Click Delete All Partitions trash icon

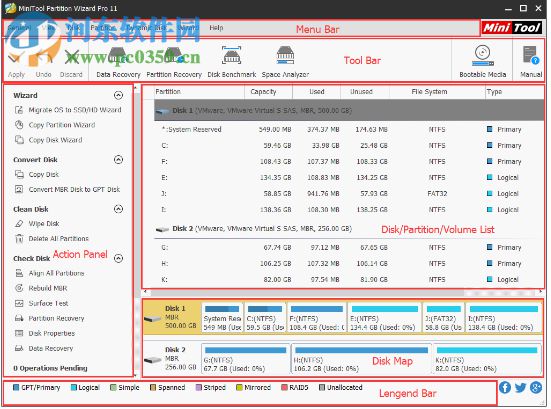(19, 239)
